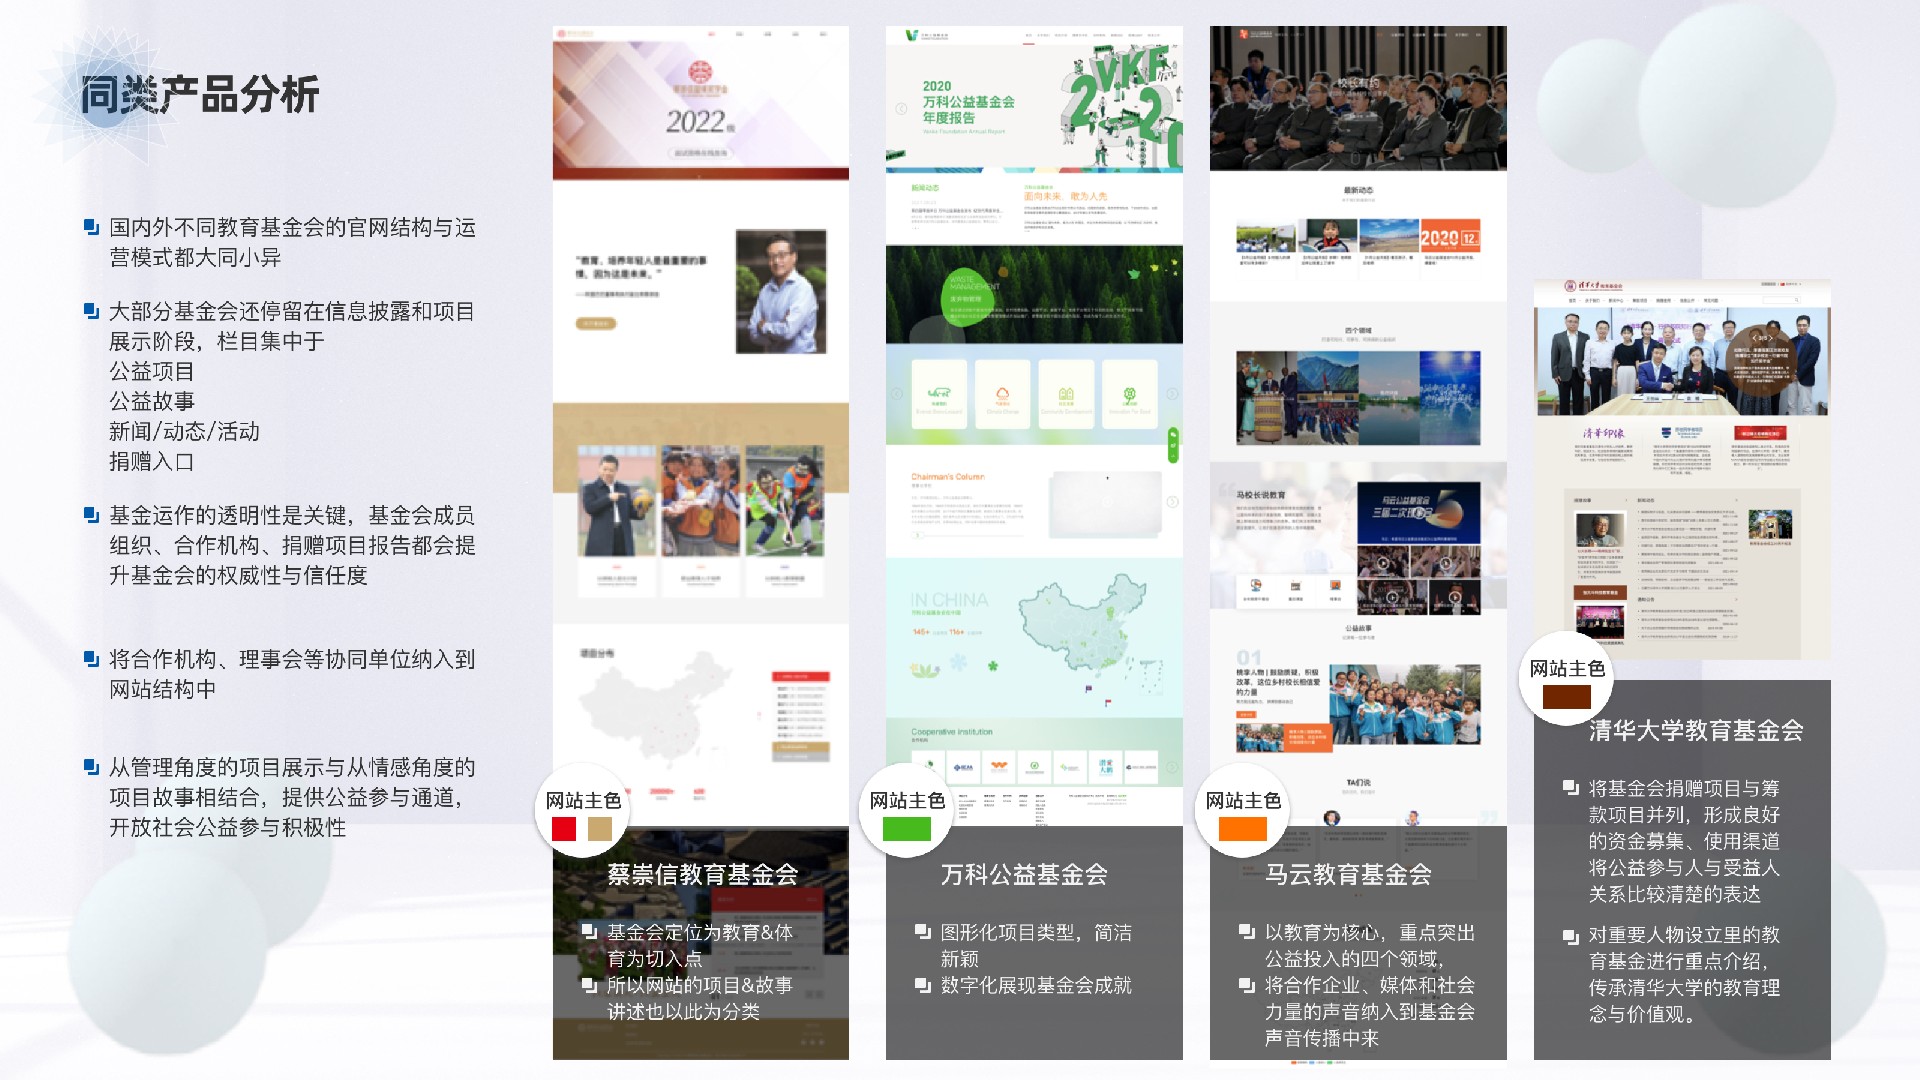Click bullet icon beside 基金会定位为教育&体育为切入点
The image size is (1920, 1080).
(590, 931)
